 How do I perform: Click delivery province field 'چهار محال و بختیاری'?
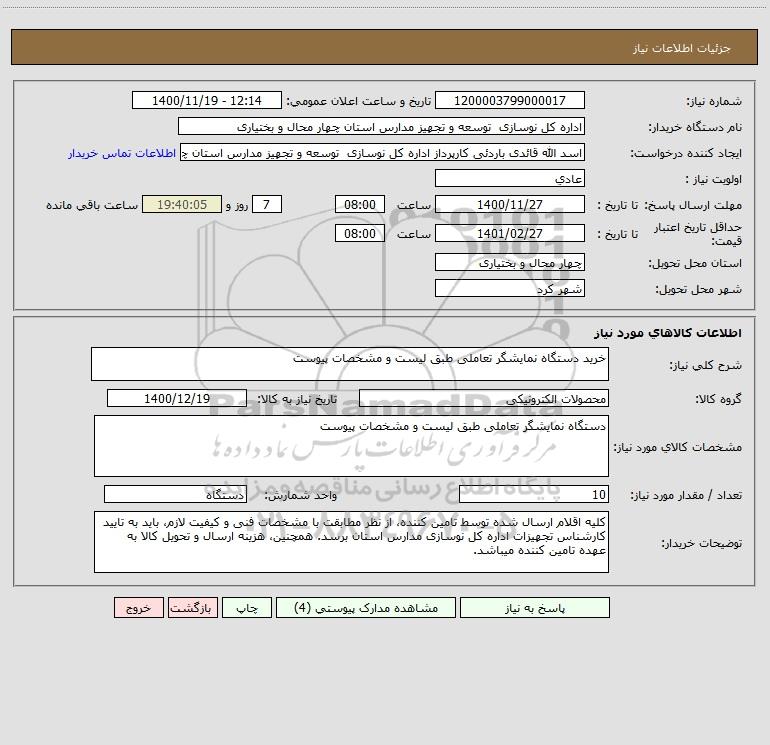510,263
